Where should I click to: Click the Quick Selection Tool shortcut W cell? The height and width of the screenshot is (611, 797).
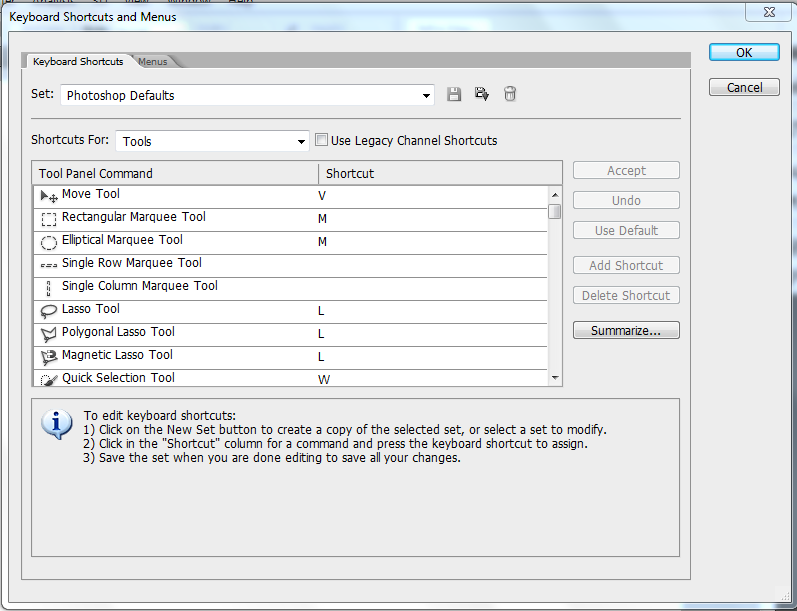432,379
